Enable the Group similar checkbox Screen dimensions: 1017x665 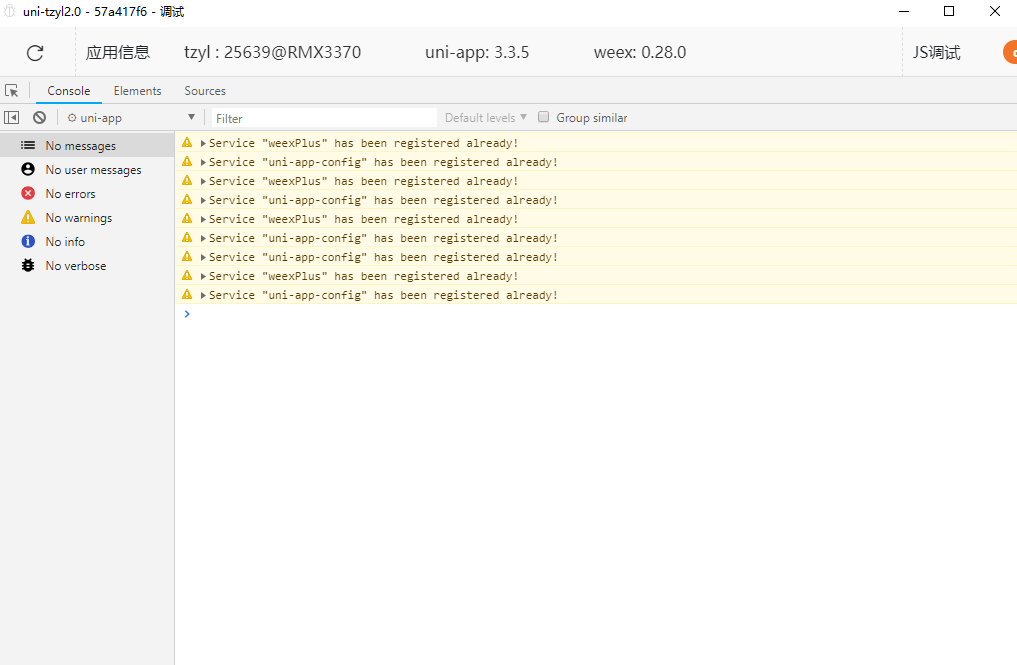coord(544,117)
